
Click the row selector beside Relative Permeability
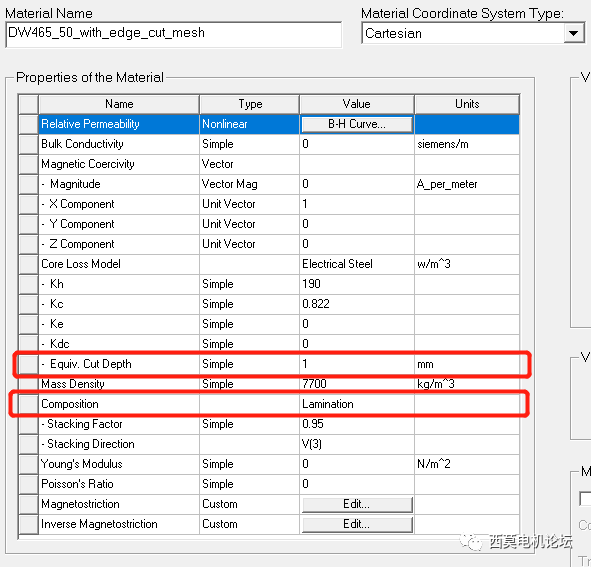coord(28,124)
